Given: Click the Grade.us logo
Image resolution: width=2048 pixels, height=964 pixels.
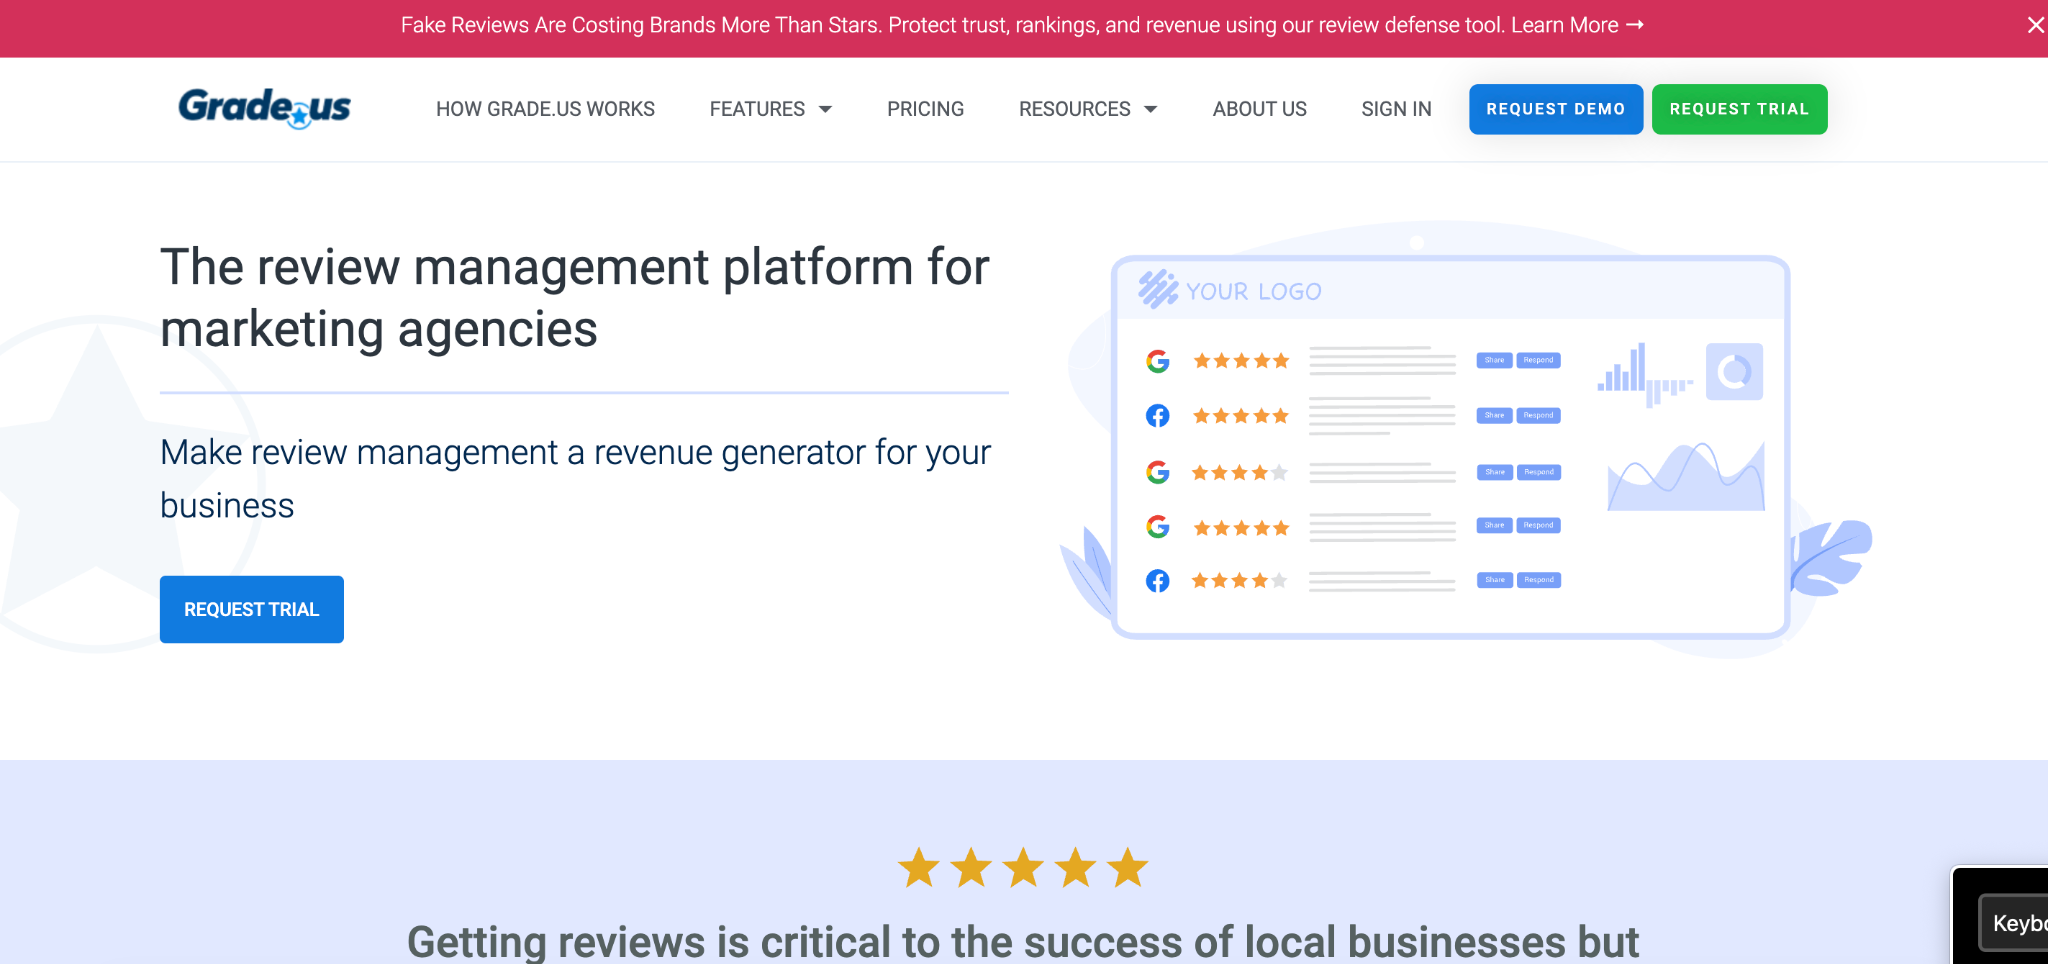Looking at the screenshot, I should pos(265,108).
